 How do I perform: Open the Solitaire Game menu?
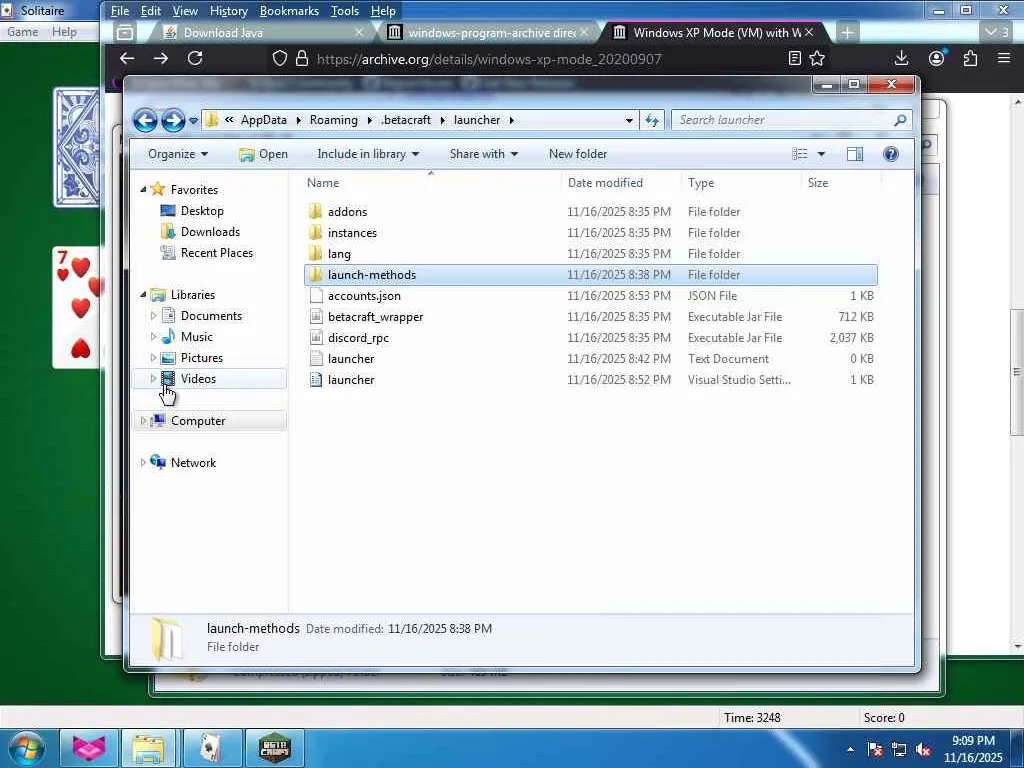[x=22, y=32]
